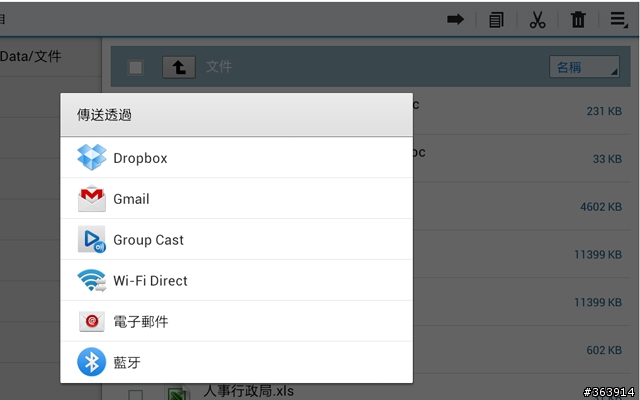Tap the 33 KB file size
Viewport: 640px width, 400px height.
coord(607,159)
